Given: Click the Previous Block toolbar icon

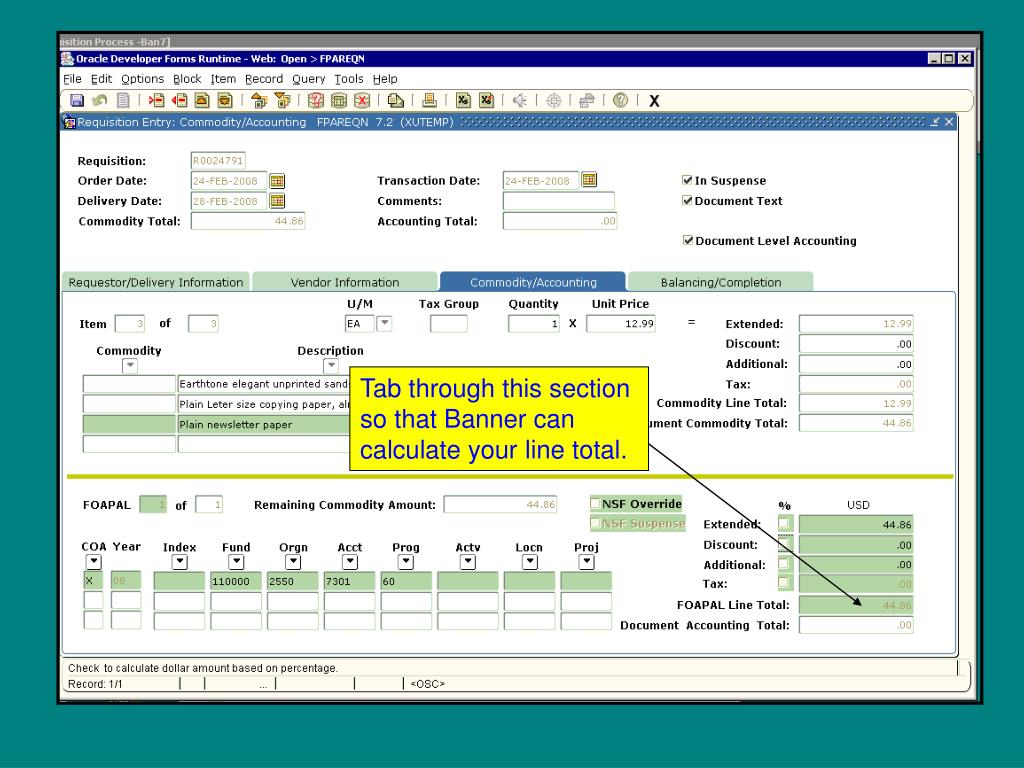Looking at the screenshot, I should tap(259, 101).
